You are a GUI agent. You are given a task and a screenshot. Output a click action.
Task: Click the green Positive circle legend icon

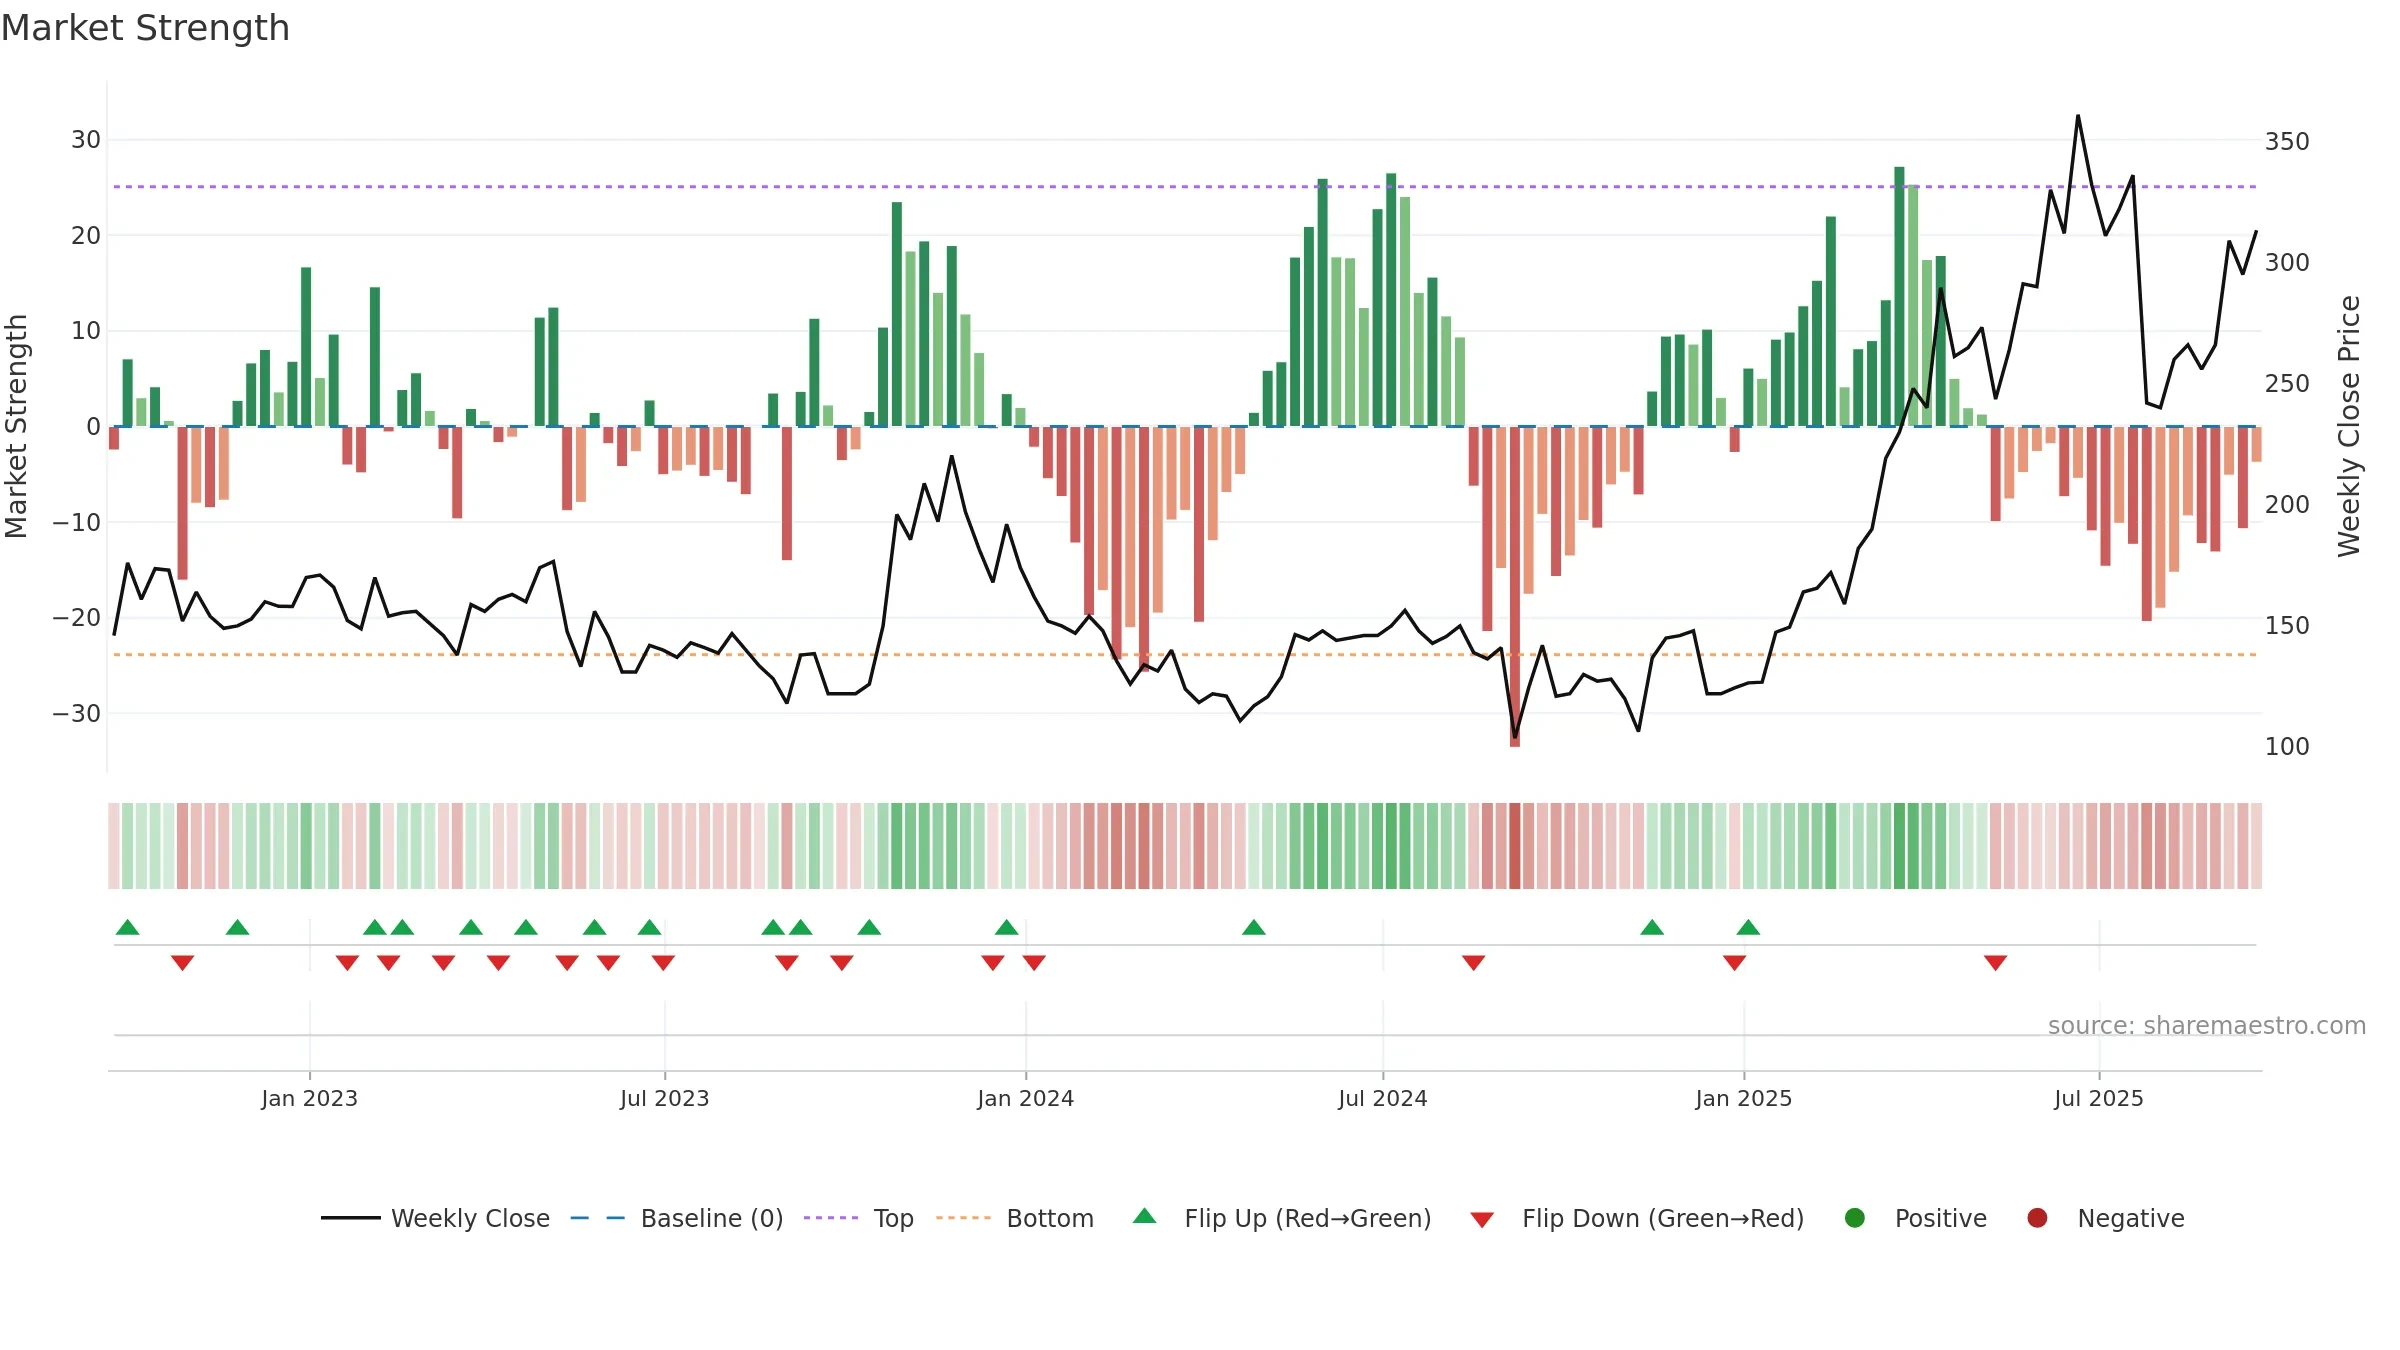tap(1855, 1218)
